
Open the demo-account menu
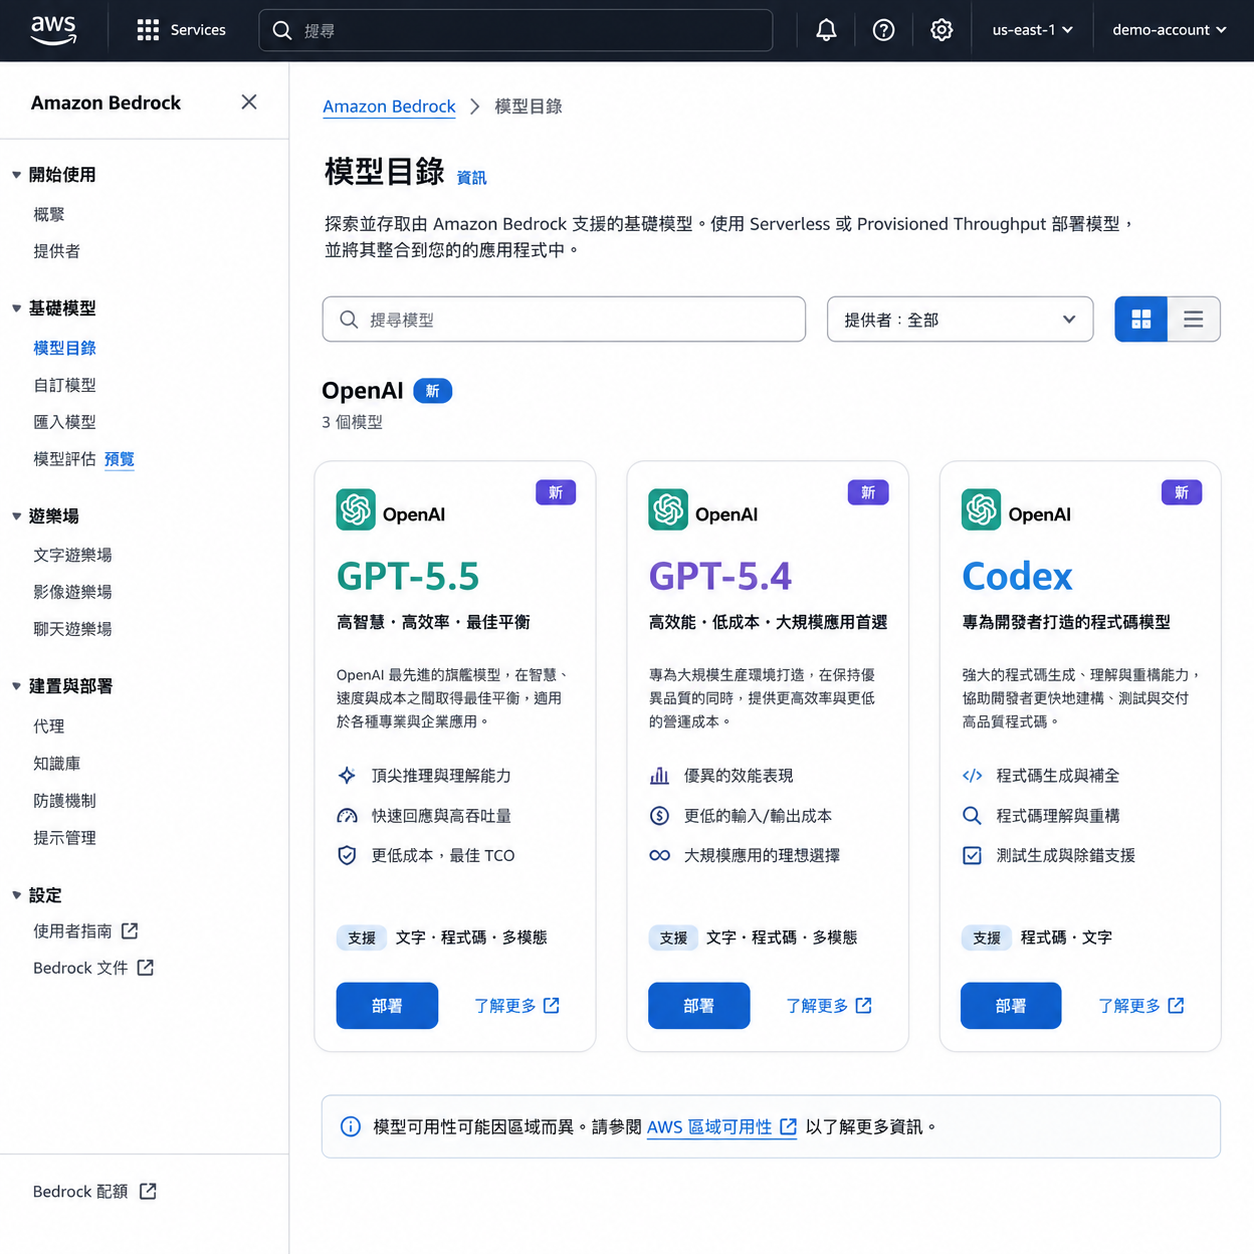click(x=1169, y=30)
